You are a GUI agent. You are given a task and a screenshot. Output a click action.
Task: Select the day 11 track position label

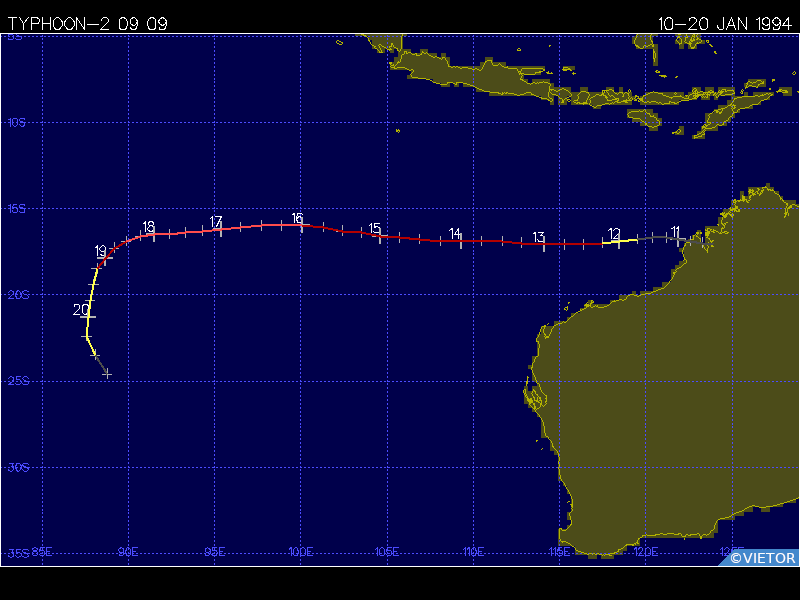coord(676,231)
